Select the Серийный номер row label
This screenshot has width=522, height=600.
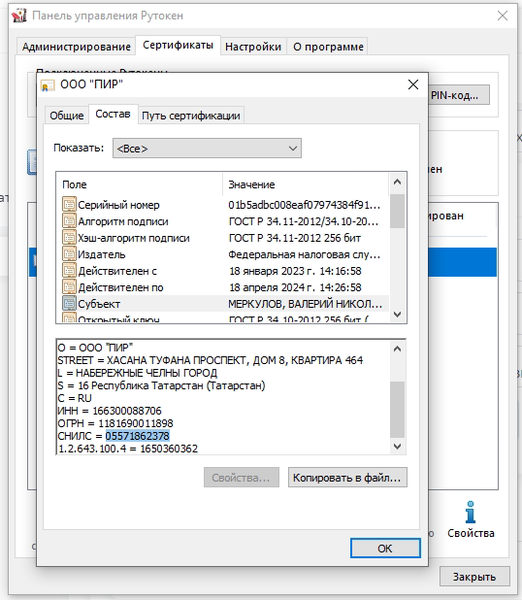[119, 205]
